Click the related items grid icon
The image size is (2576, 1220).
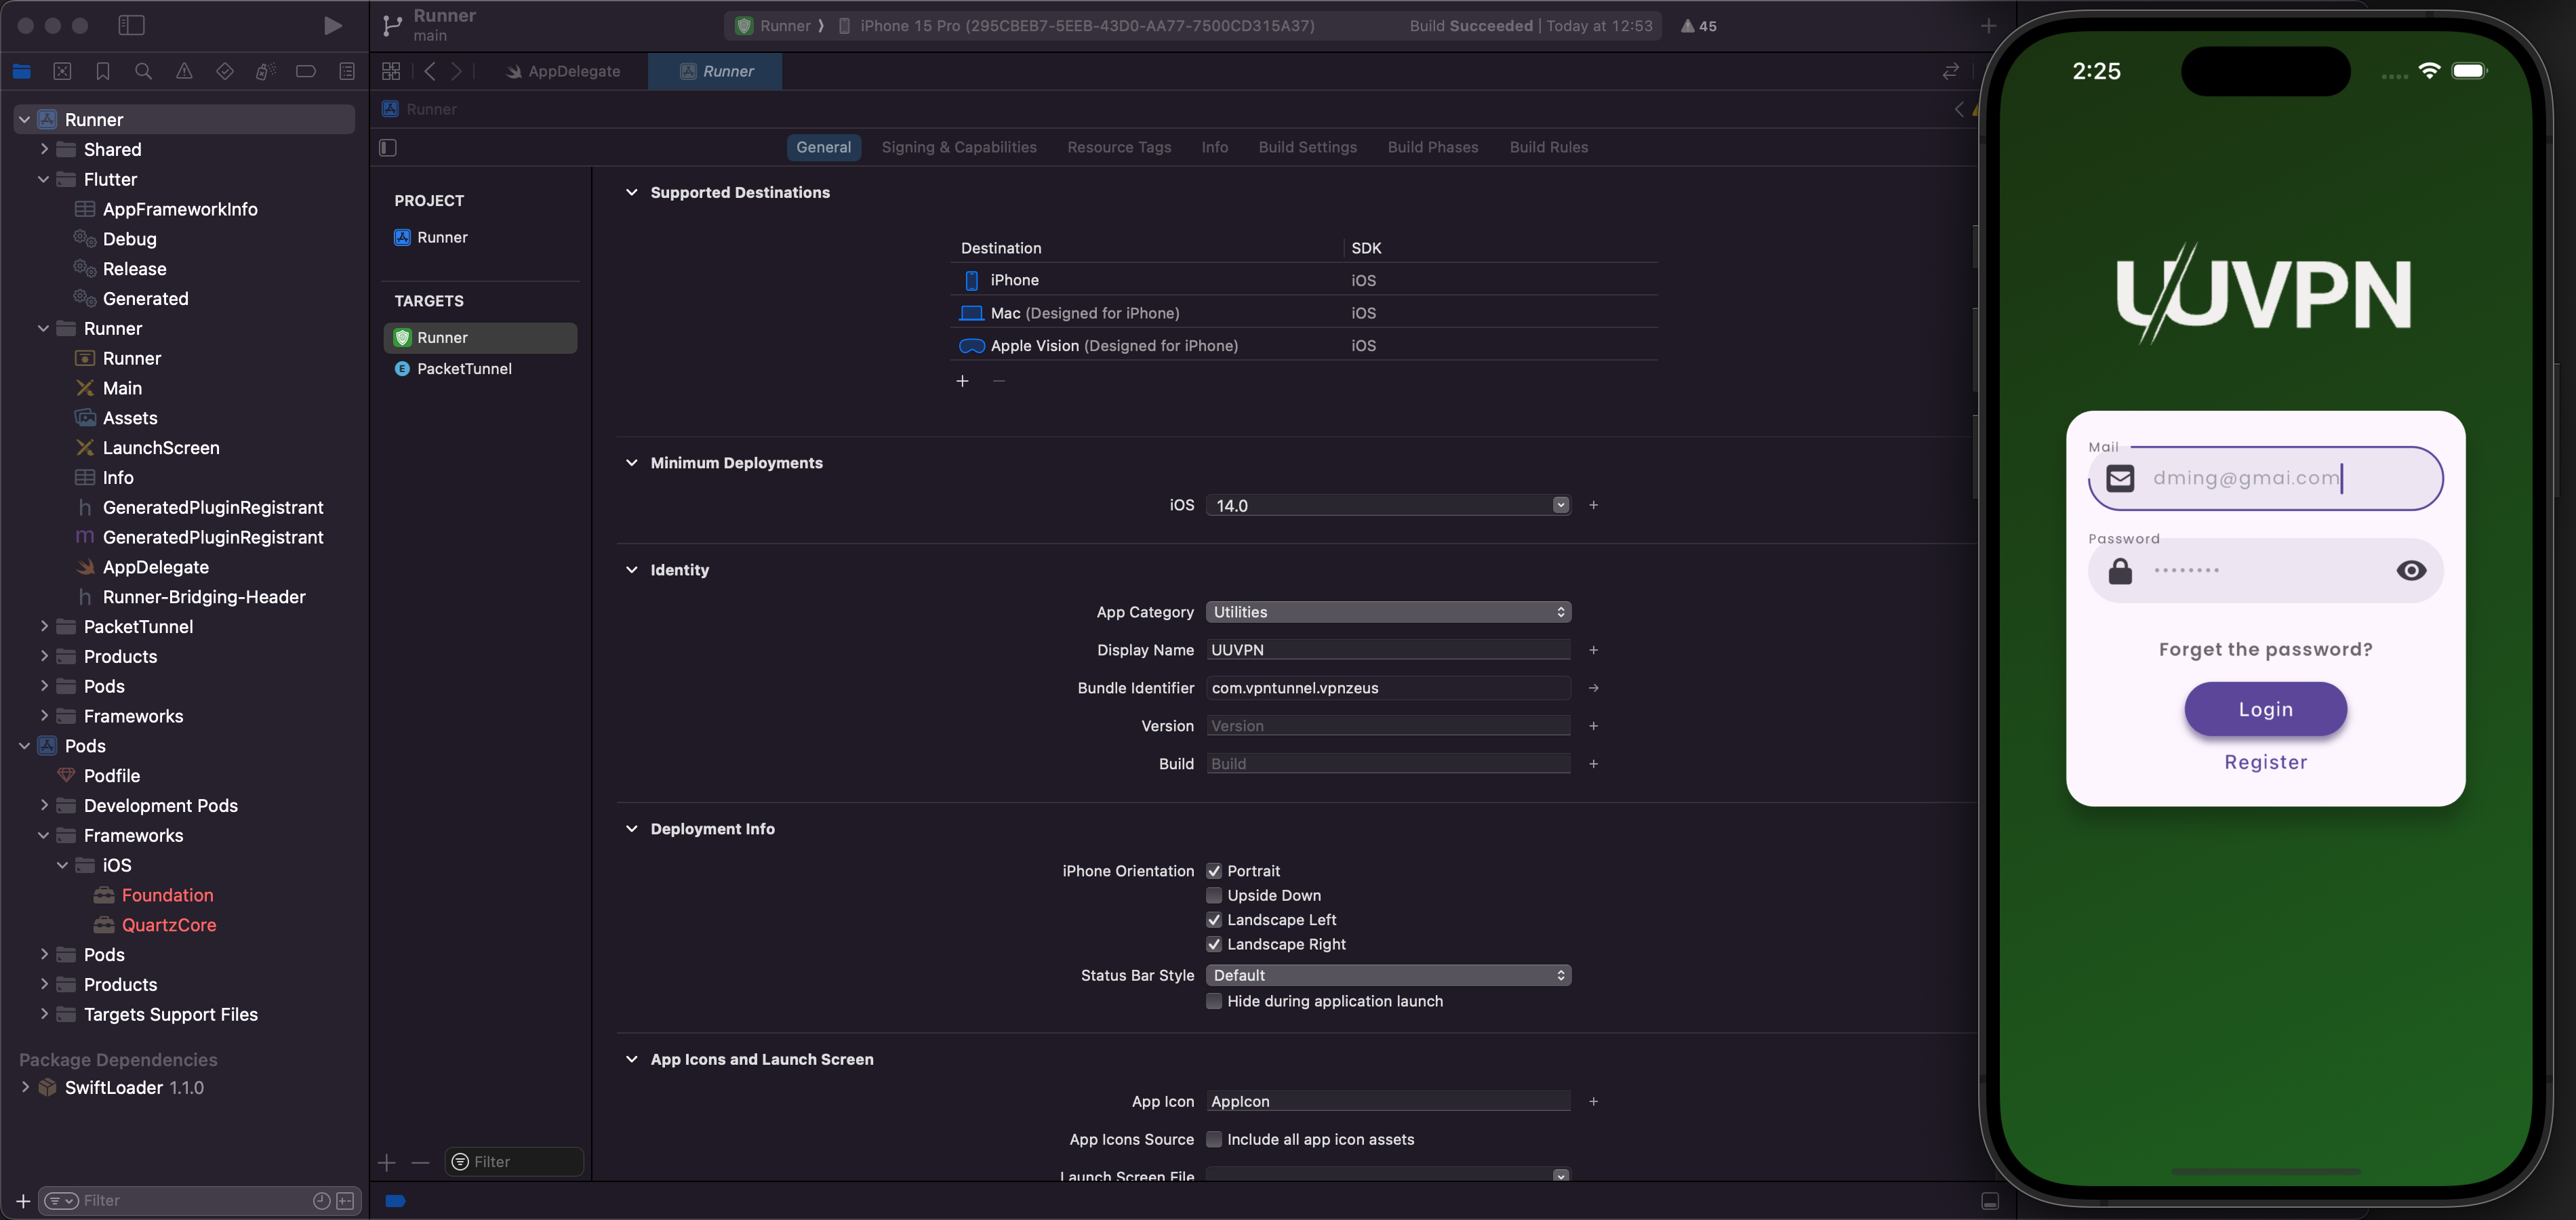coord(391,71)
